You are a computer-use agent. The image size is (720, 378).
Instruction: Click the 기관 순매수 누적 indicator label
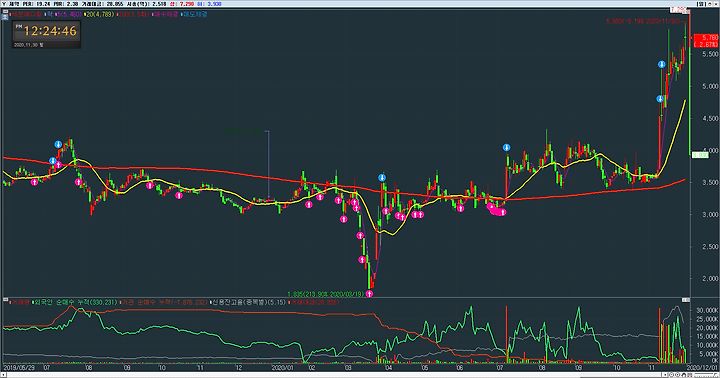[x=163, y=302]
